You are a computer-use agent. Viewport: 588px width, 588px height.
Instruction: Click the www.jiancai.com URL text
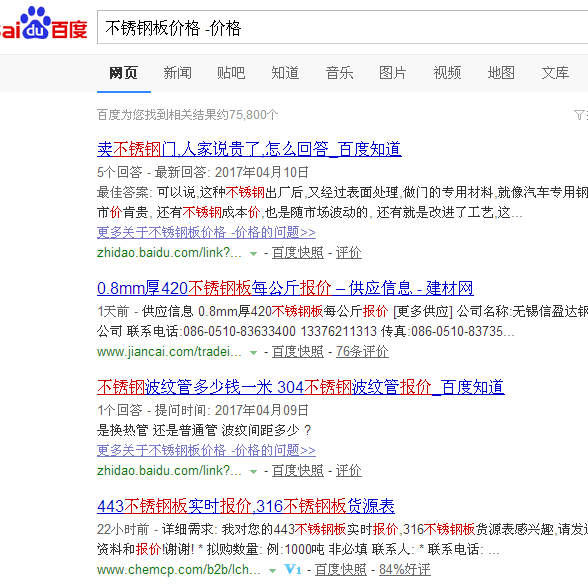[x=169, y=352]
